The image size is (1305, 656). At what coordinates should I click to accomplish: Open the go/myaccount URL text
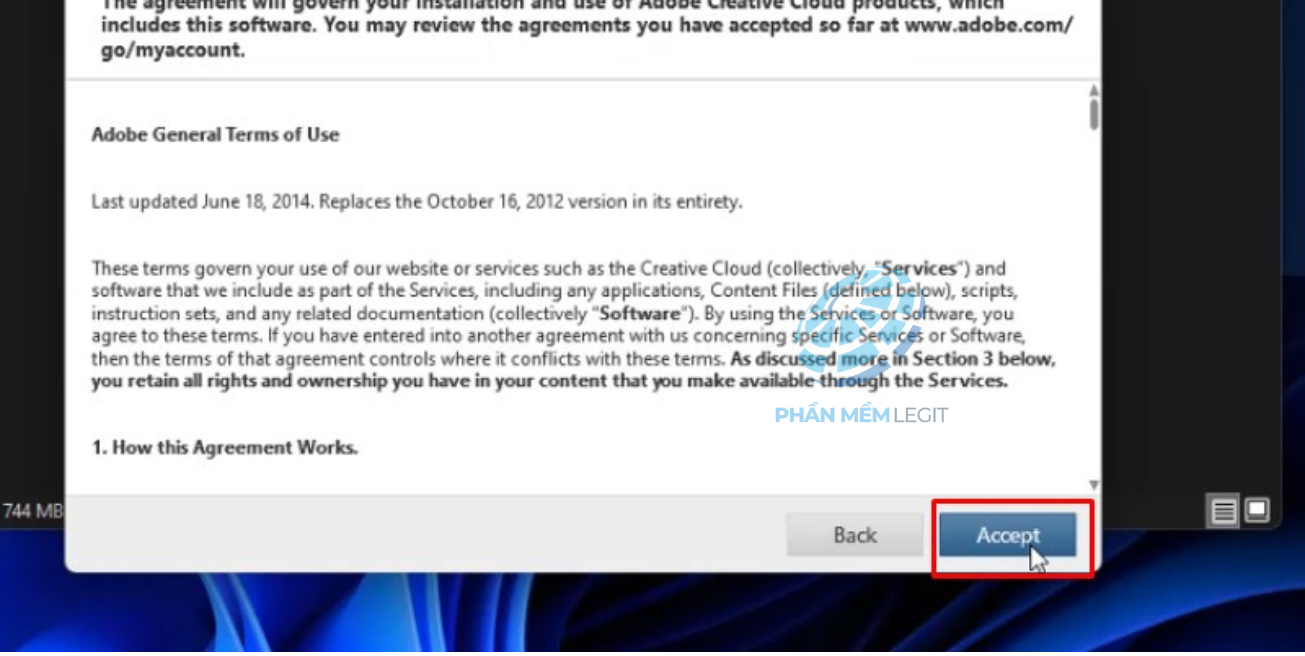(172, 49)
